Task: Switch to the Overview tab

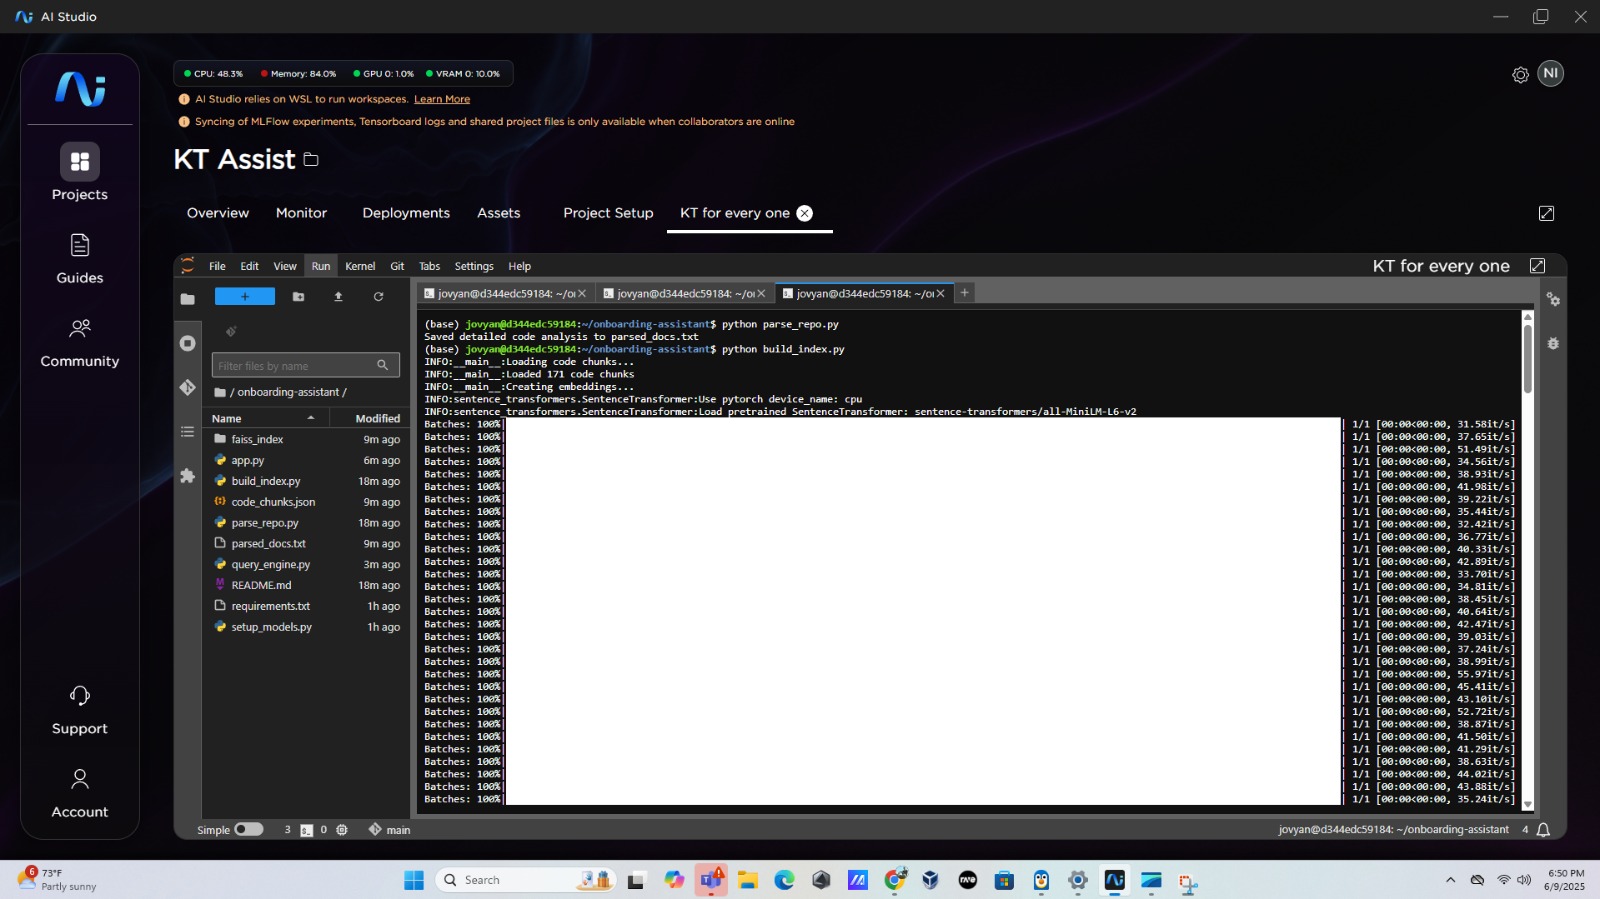Action: pos(218,213)
